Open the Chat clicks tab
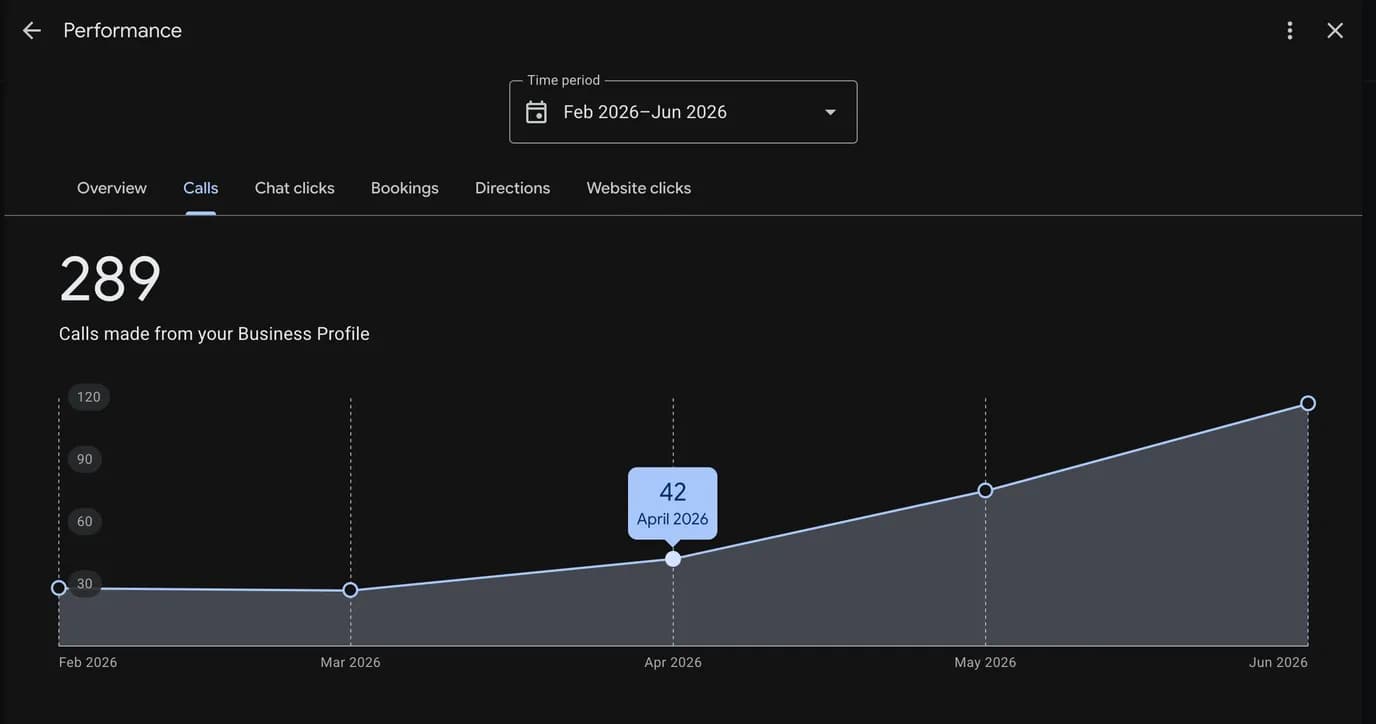Screen dimensions: 1376x724 click(295, 188)
